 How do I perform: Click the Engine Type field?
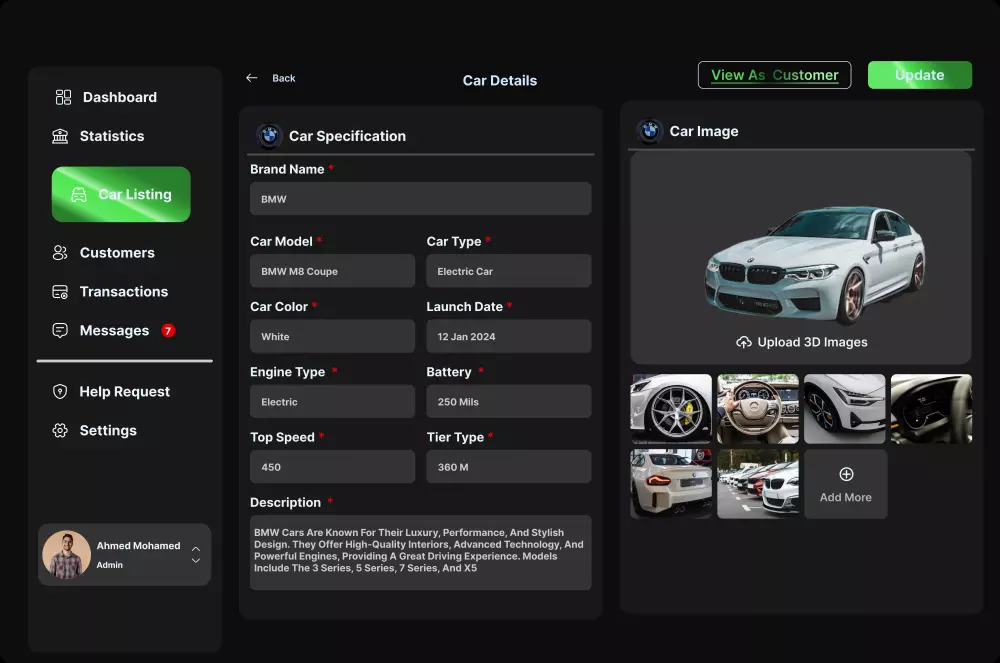click(332, 402)
